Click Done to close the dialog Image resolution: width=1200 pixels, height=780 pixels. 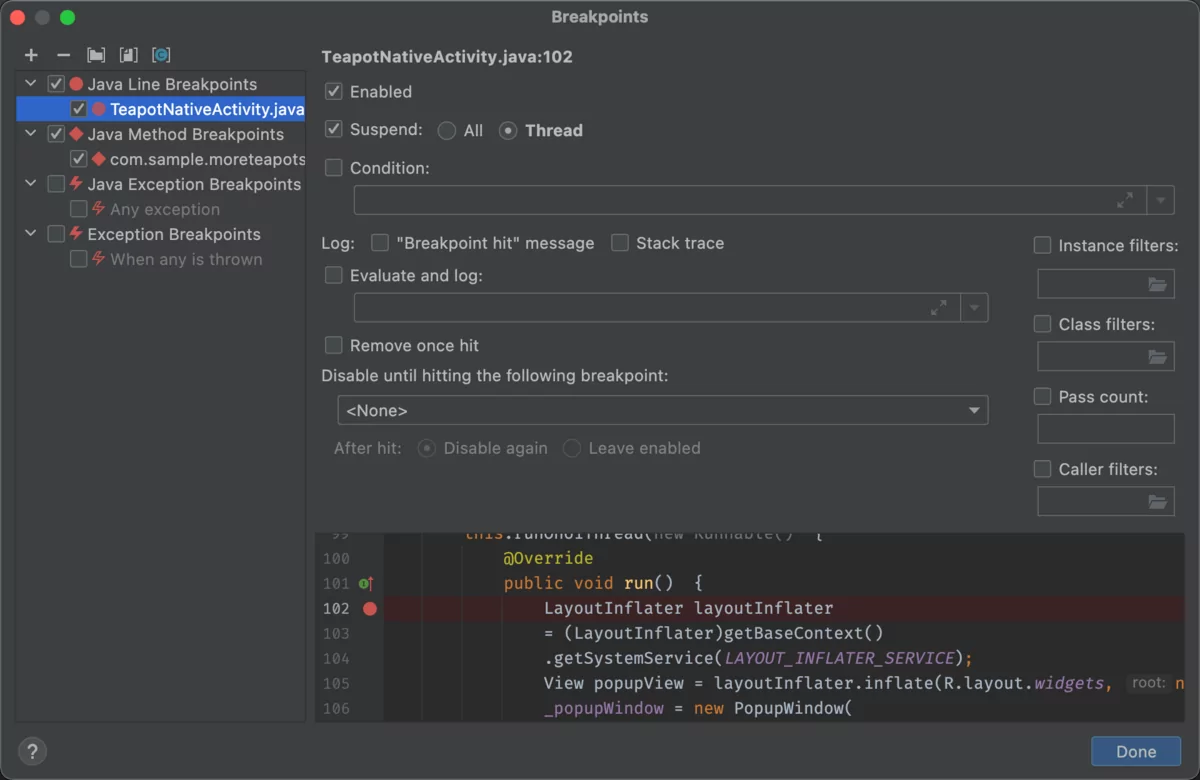(1136, 752)
